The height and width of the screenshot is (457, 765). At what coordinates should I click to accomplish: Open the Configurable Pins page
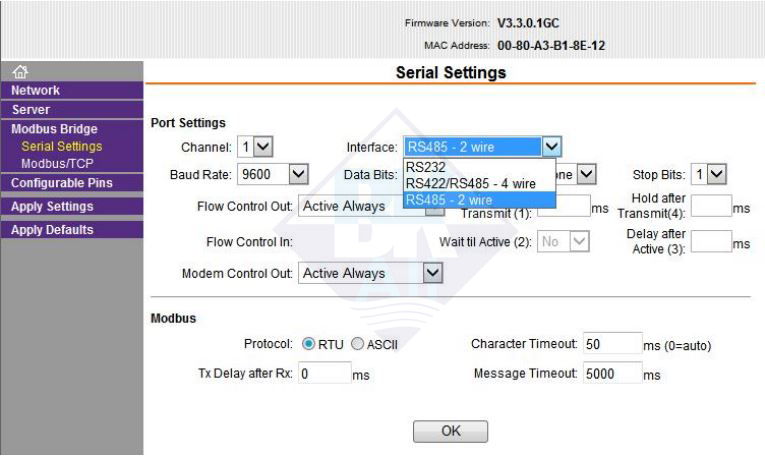72,183
